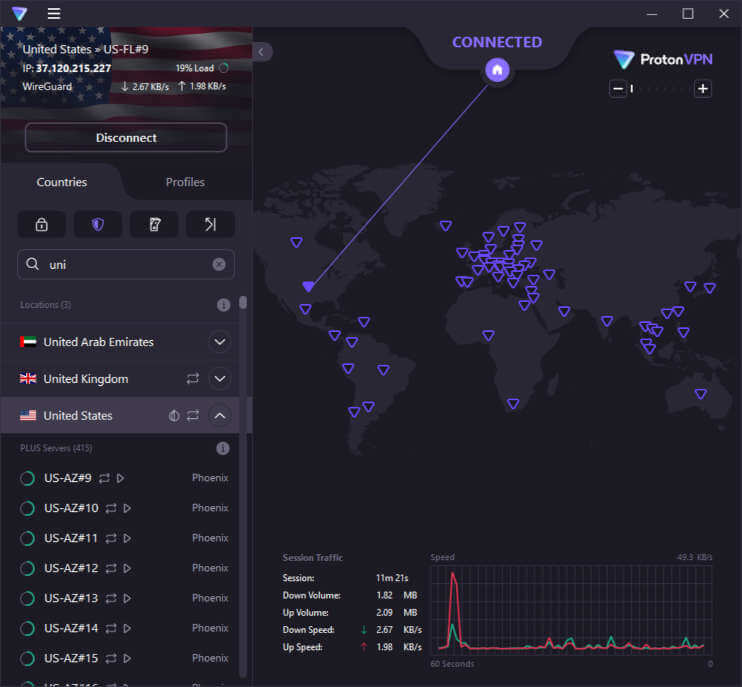This screenshot has width=742, height=687.
Task: Switch to the Countries tab
Action: pos(62,182)
